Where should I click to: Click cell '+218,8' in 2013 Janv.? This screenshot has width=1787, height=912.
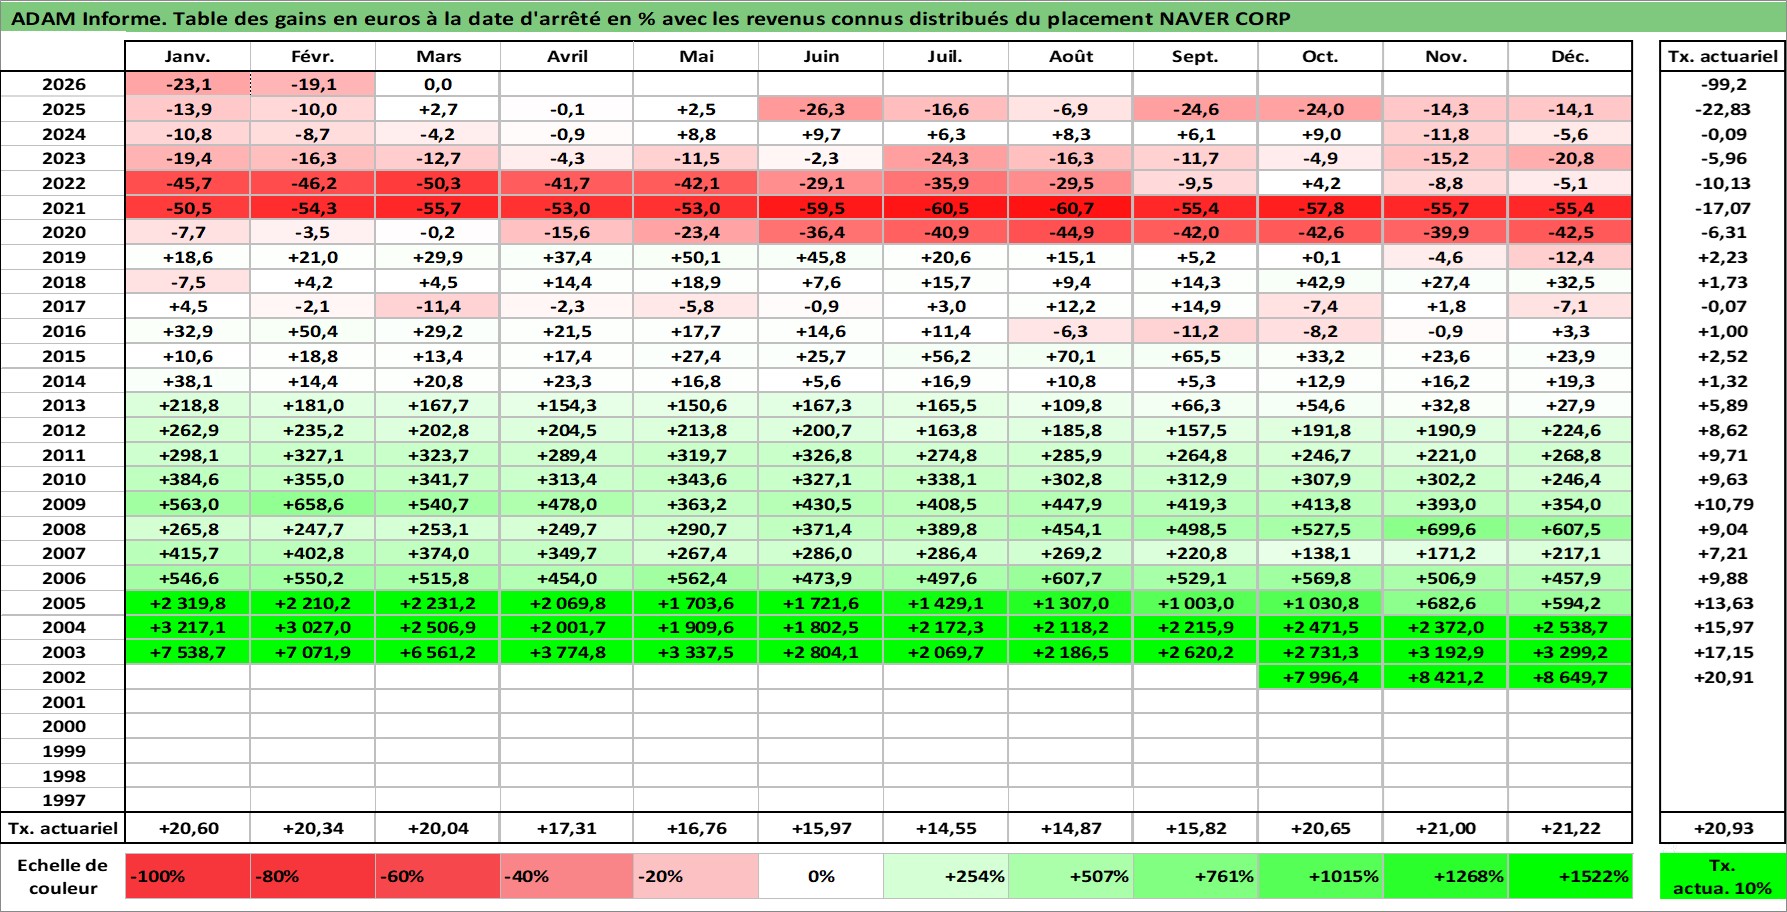188,405
